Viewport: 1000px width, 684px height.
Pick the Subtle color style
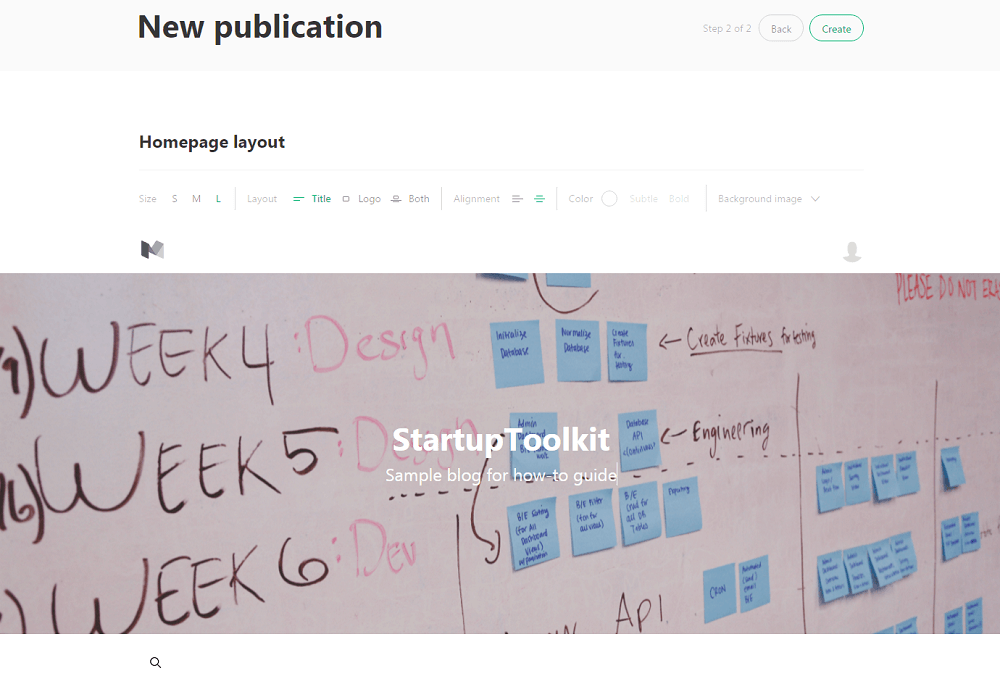[x=643, y=199]
